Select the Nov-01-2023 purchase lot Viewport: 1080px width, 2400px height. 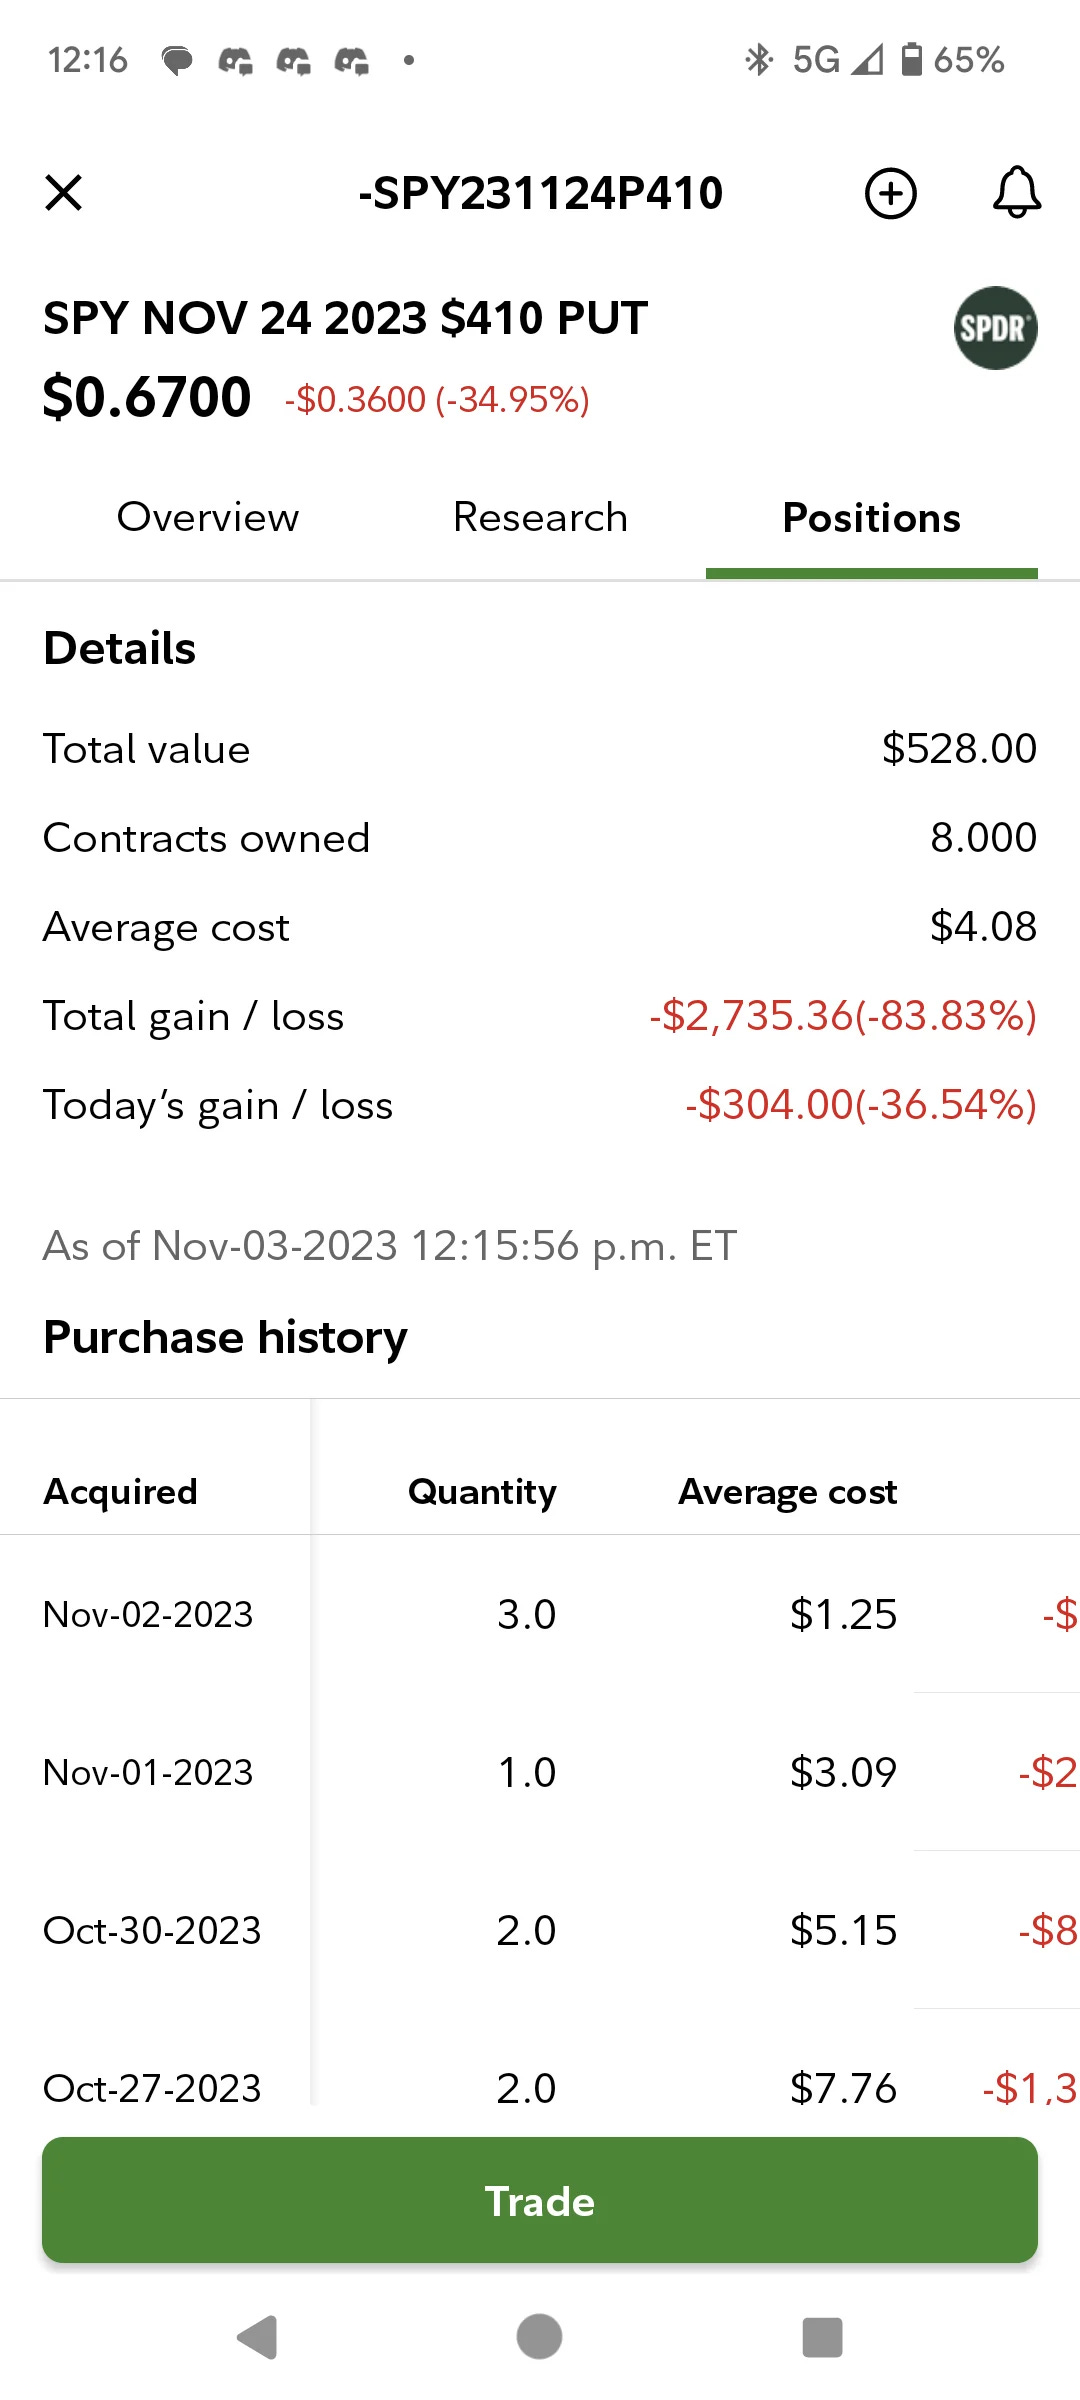coord(148,1772)
